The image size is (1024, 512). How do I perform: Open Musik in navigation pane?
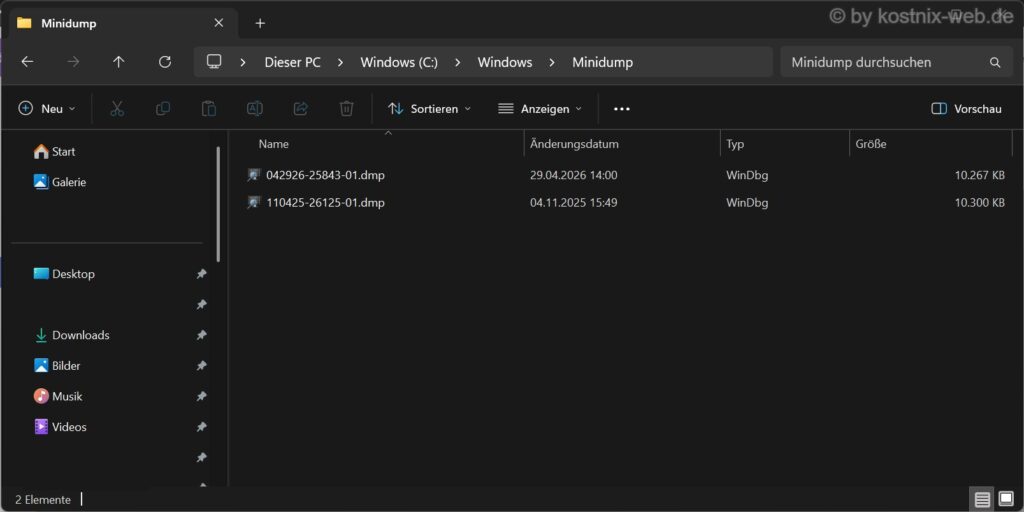pos(58,396)
